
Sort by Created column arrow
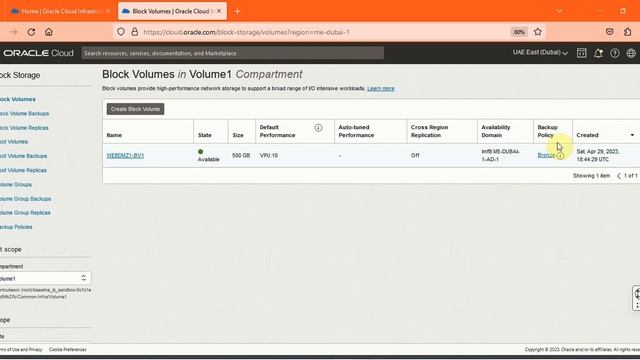pos(632,135)
